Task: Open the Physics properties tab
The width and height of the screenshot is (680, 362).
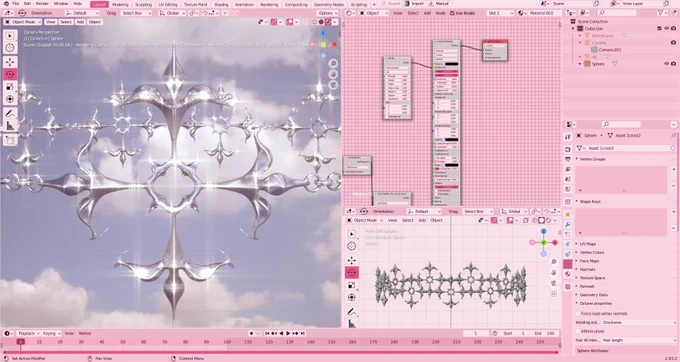Action: pos(568,244)
